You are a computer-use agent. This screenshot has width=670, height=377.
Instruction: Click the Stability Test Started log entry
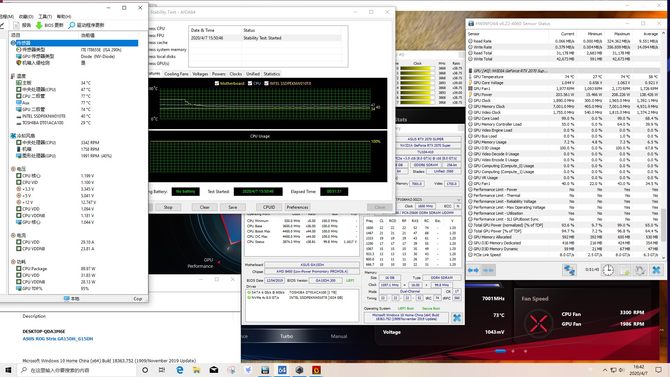click(x=267, y=38)
